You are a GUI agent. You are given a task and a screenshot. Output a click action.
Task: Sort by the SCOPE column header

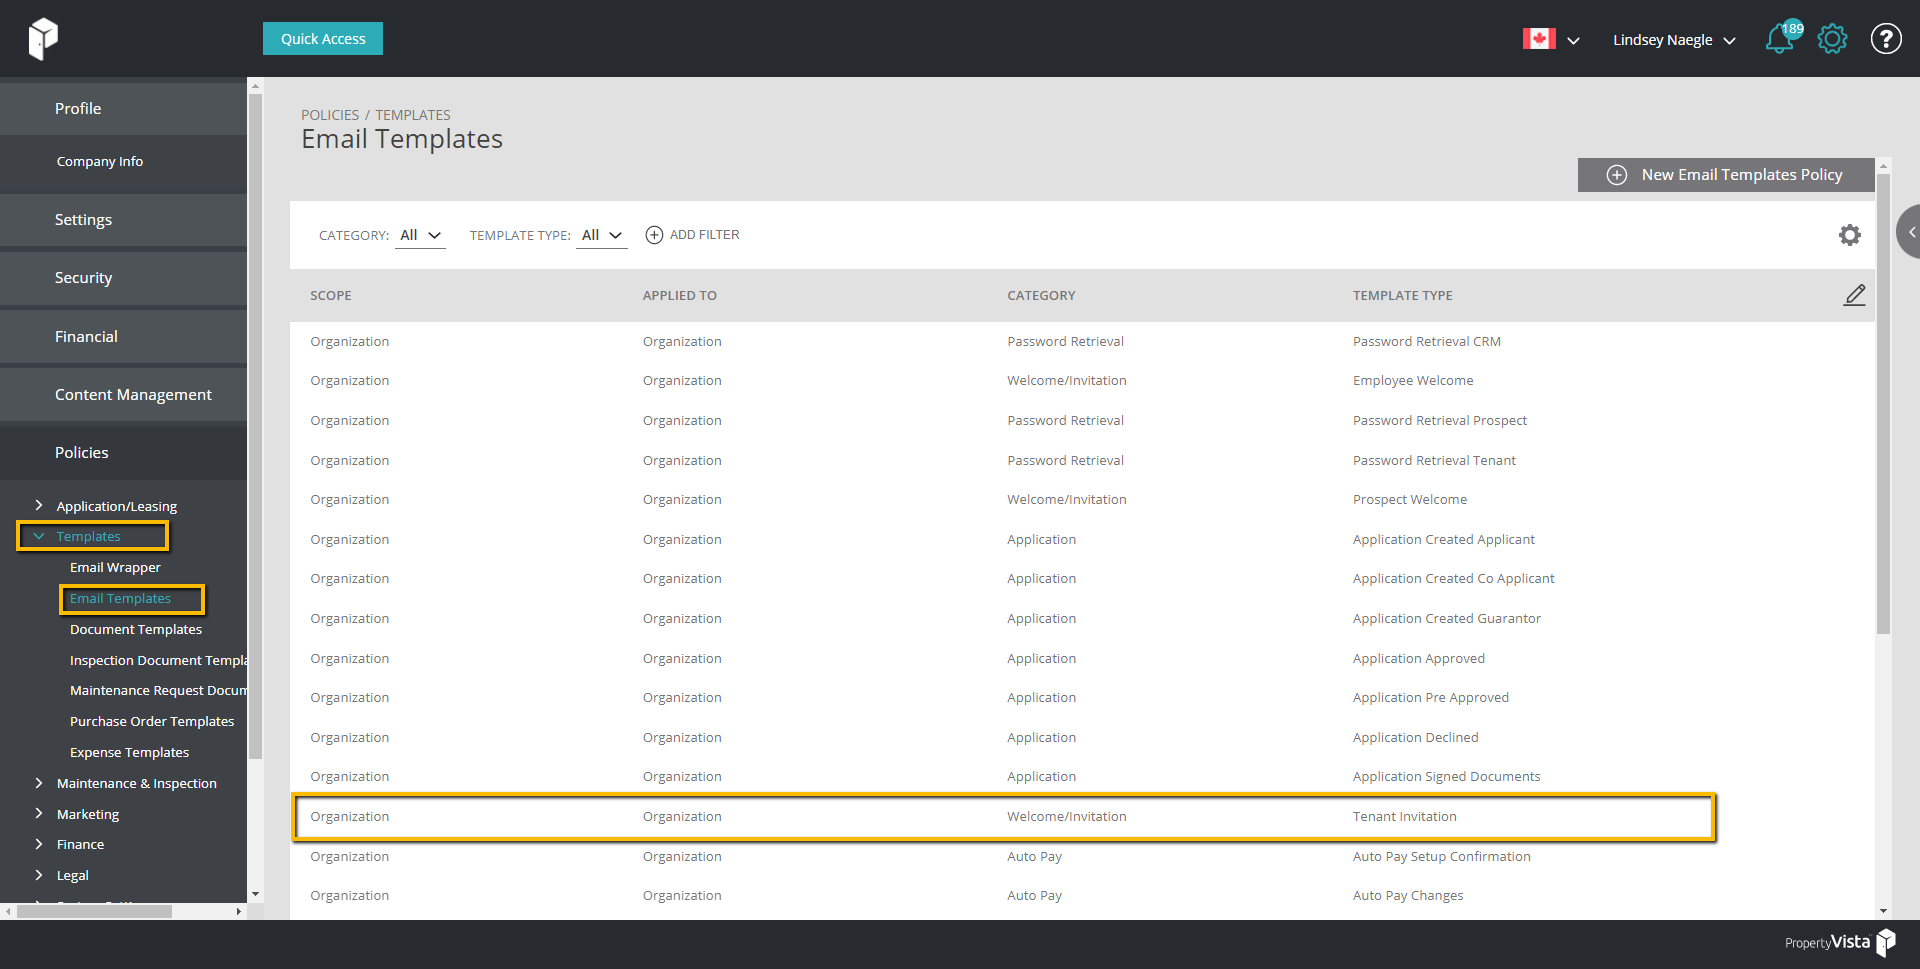coord(331,296)
